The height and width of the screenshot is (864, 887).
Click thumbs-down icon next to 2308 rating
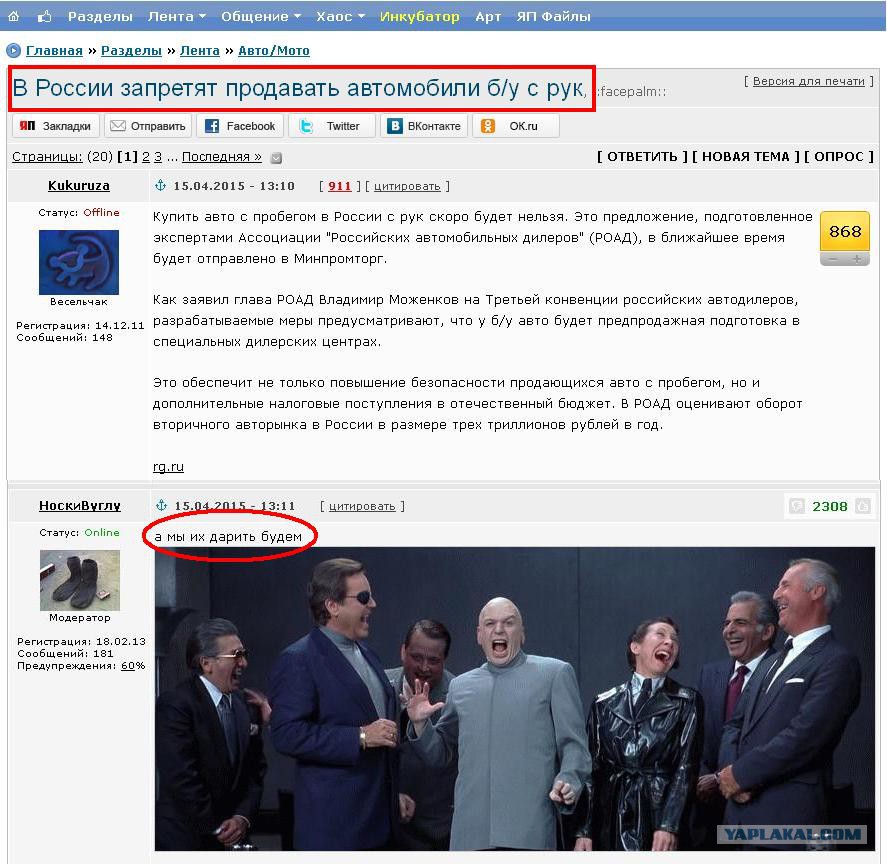pos(796,505)
